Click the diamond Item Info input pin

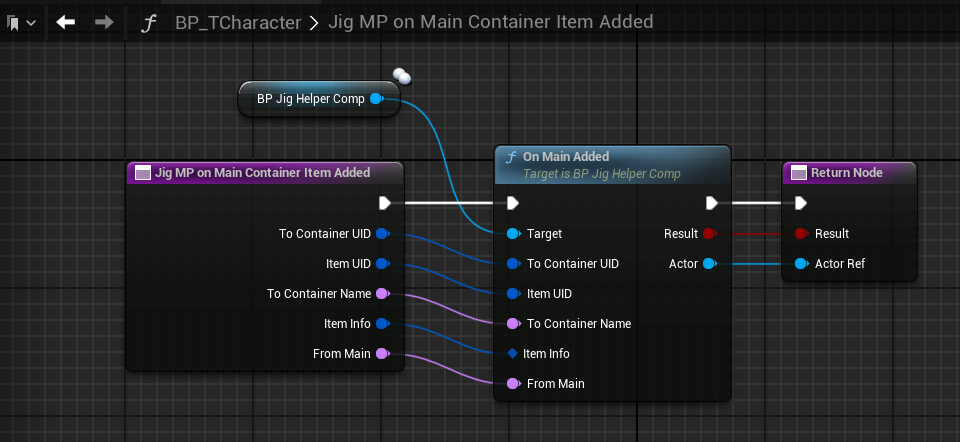tap(513, 353)
